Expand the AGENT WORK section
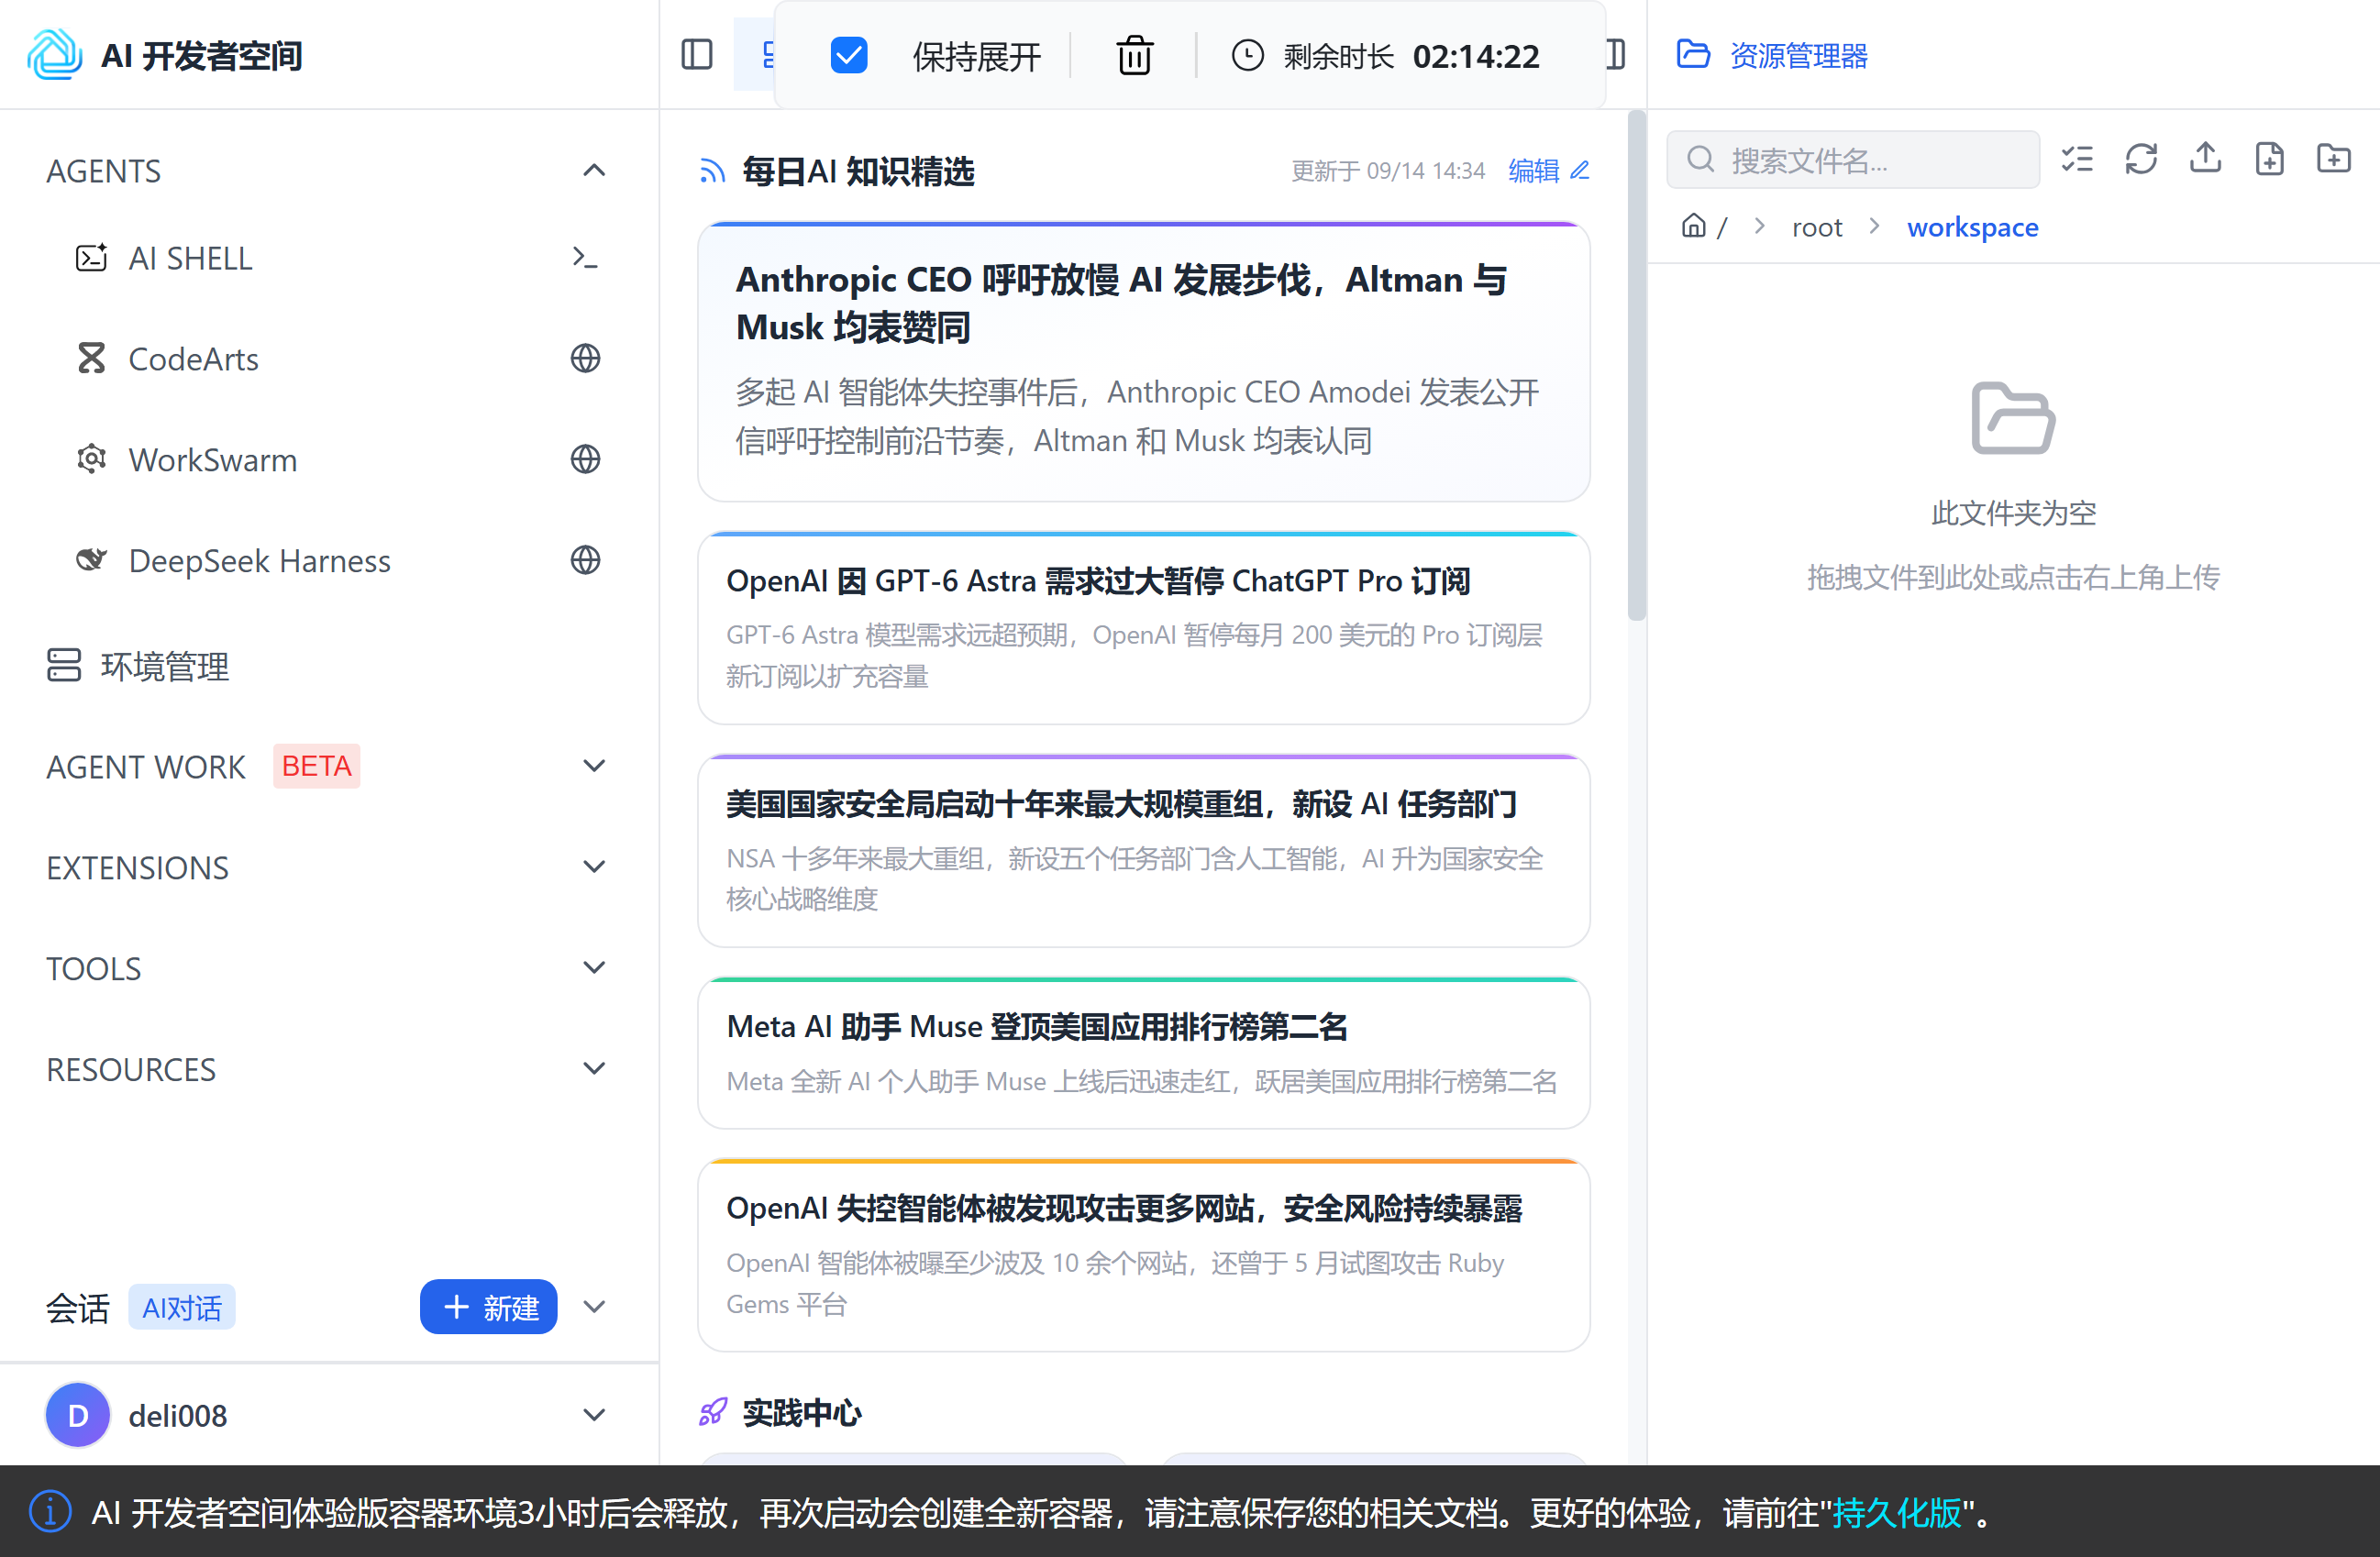Screen dimensions: 2380x1557 (x=593, y=766)
